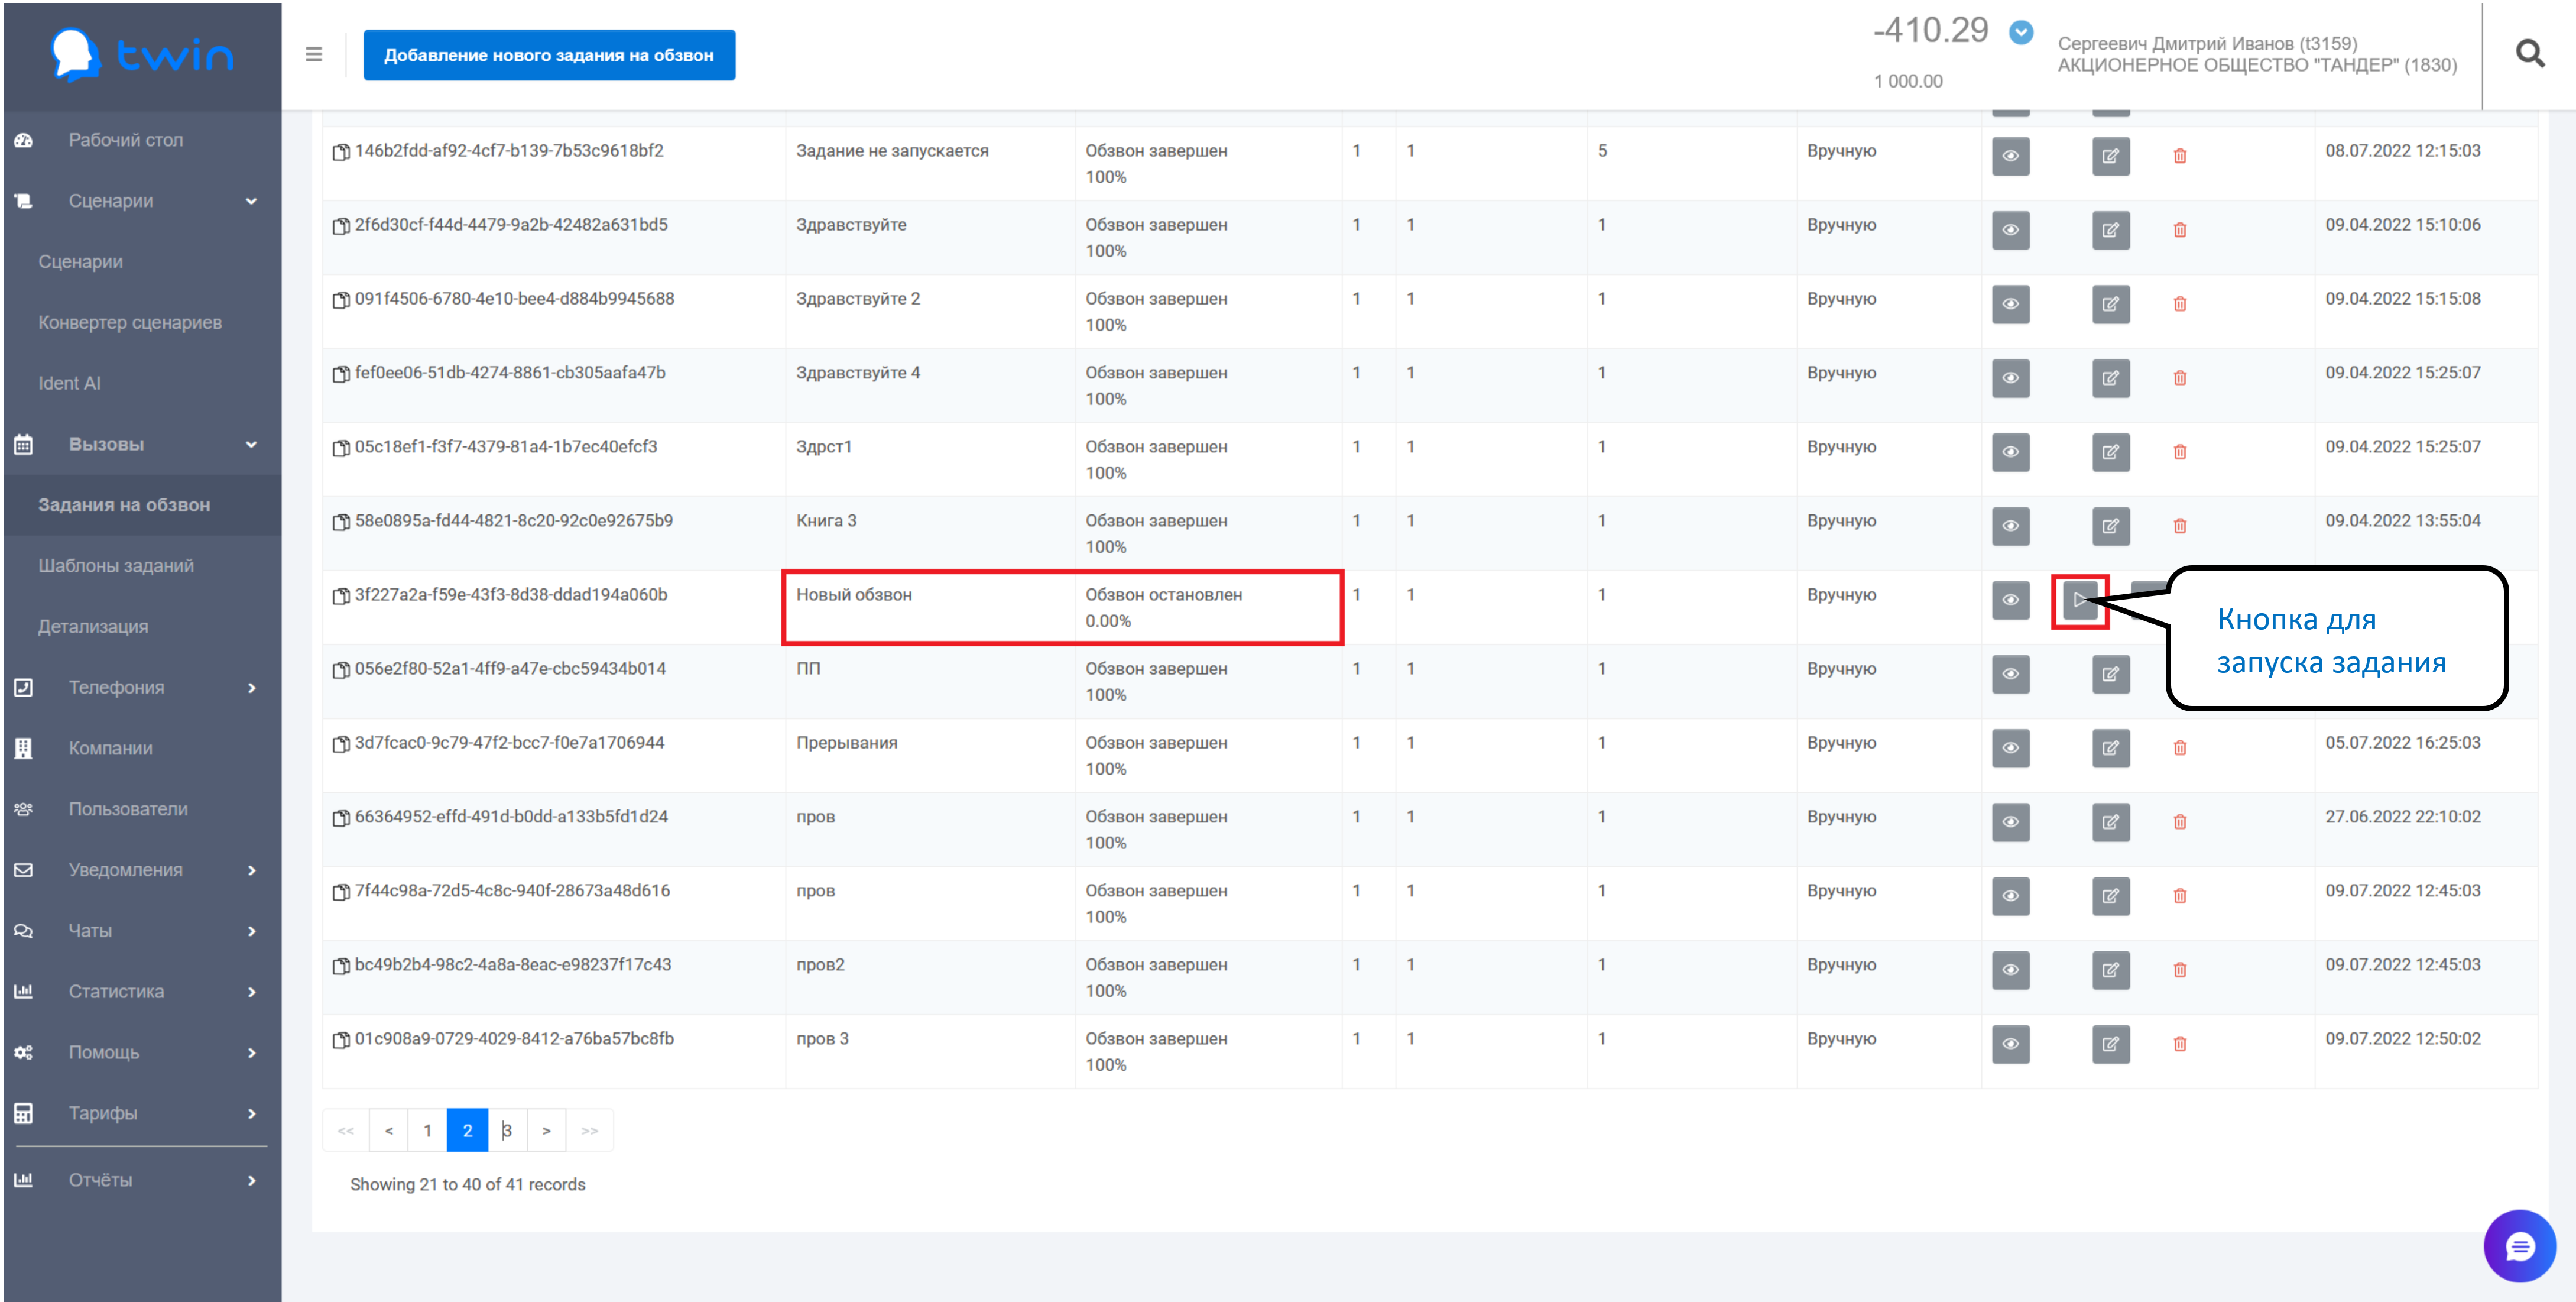
Task: Select Задания на обзвон menu item
Action: tap(142, 505)
